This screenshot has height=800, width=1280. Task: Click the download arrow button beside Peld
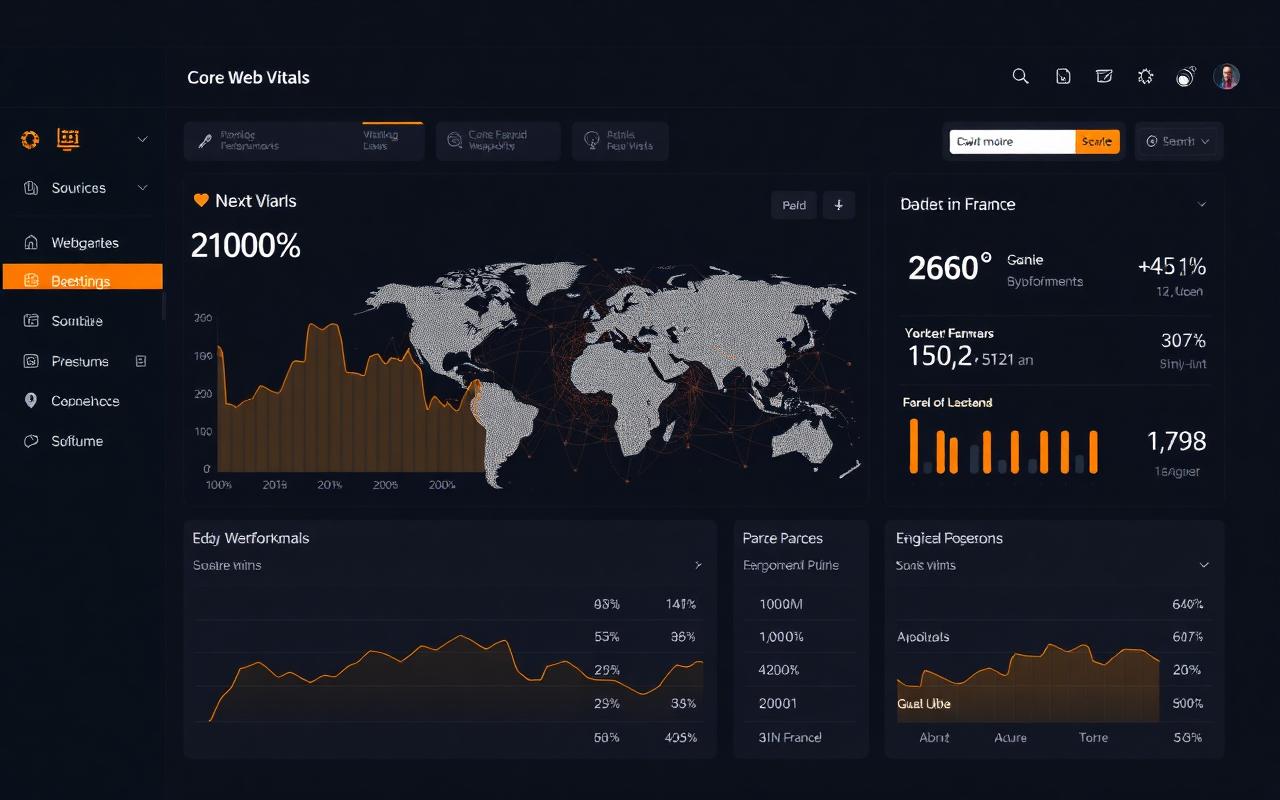(x=838, y=205)
